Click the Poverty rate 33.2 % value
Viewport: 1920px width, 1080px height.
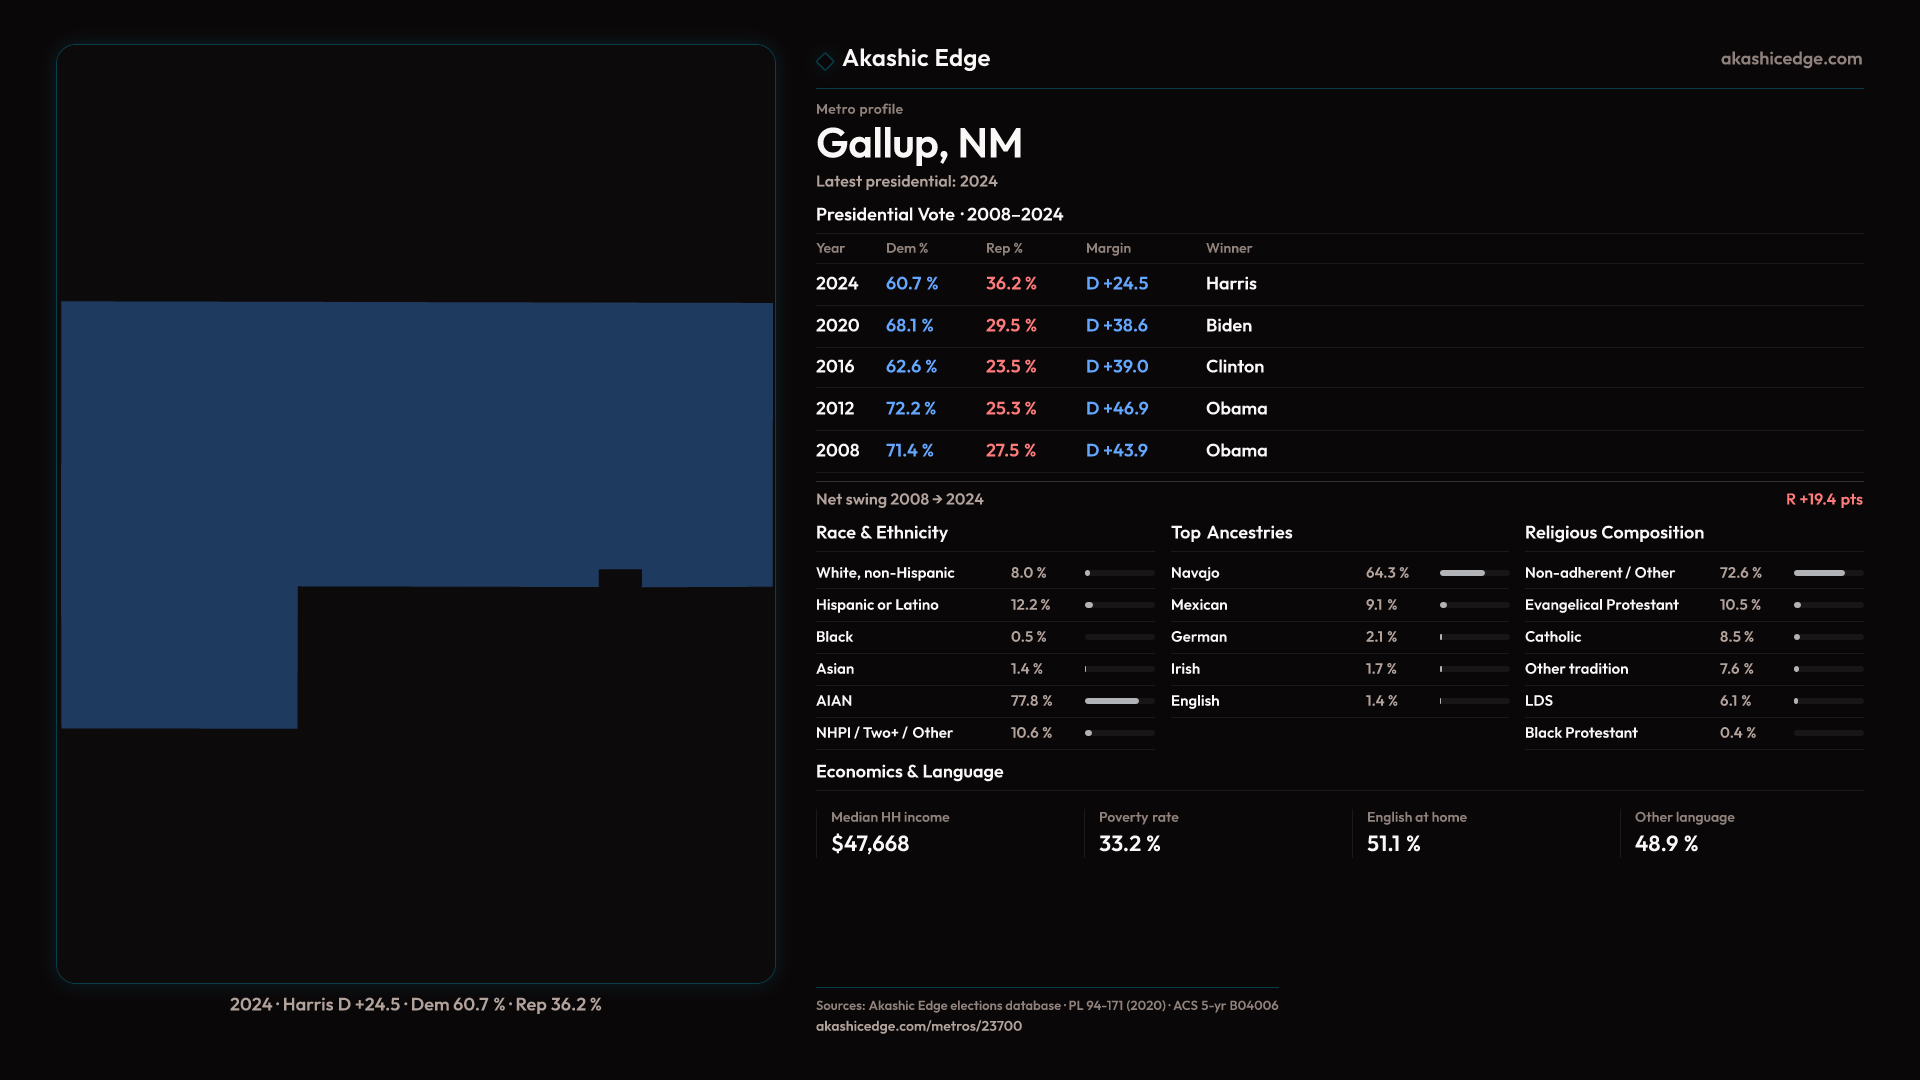[1129, 844]
